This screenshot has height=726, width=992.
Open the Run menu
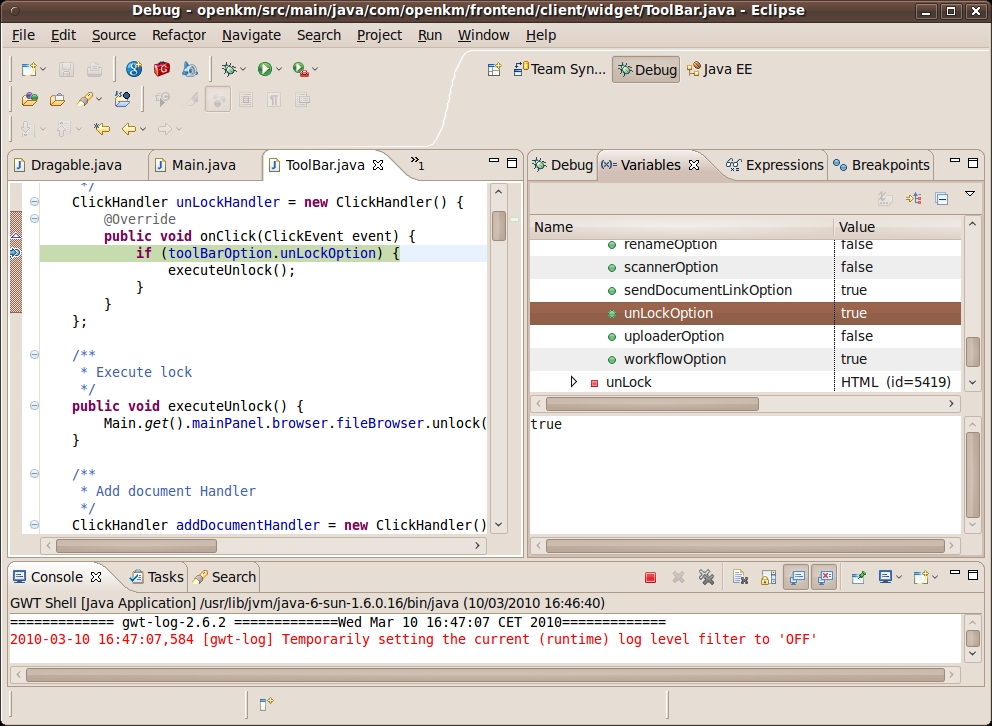tap(430, 35)
